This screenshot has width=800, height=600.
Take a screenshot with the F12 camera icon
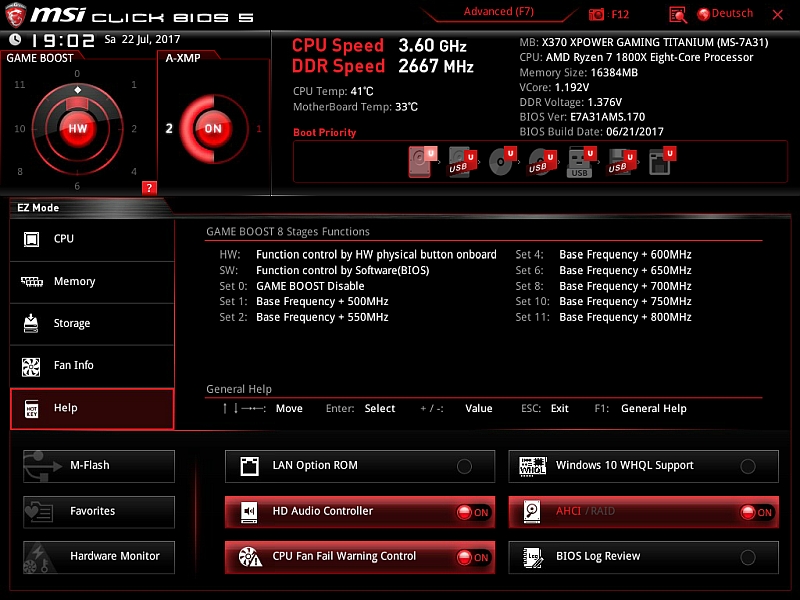pyautogui.click(x=596, y=15)
